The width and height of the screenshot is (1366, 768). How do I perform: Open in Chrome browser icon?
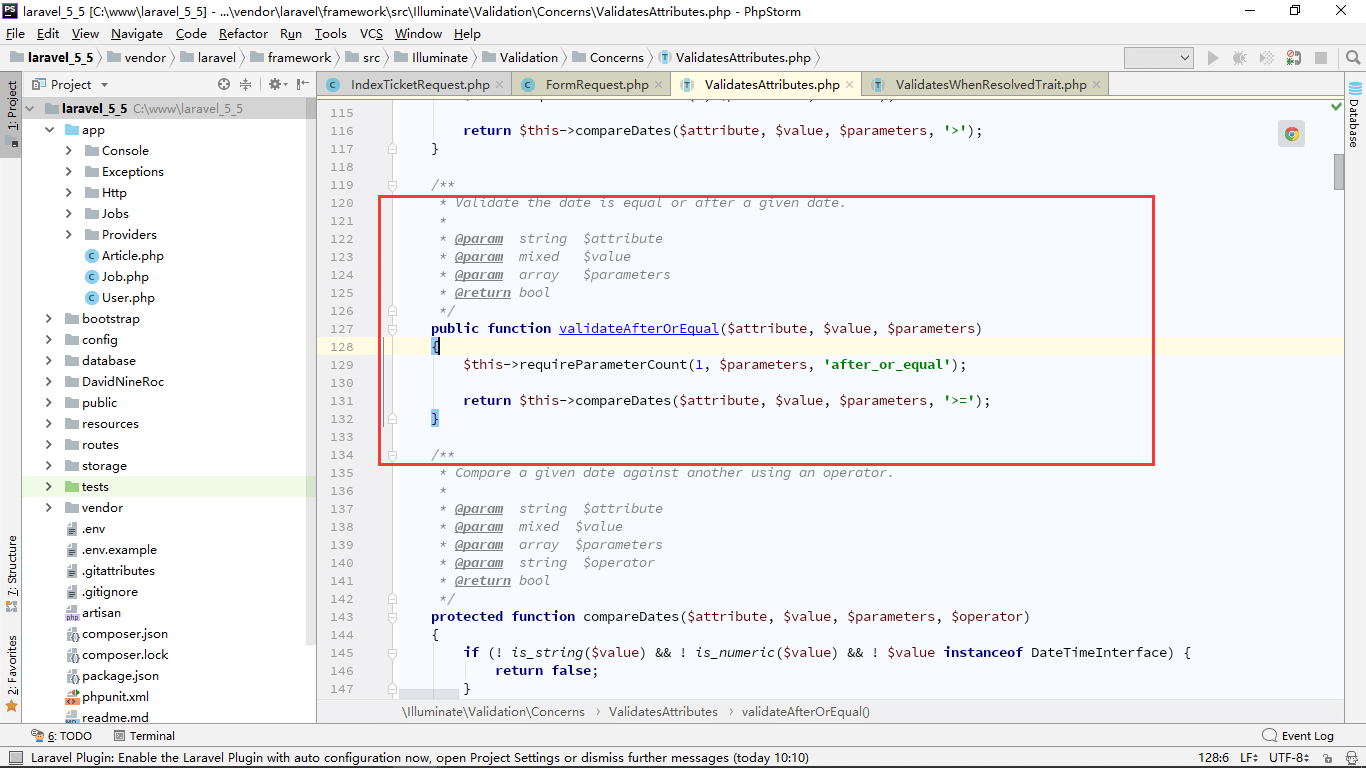(x=1292, y=134)
